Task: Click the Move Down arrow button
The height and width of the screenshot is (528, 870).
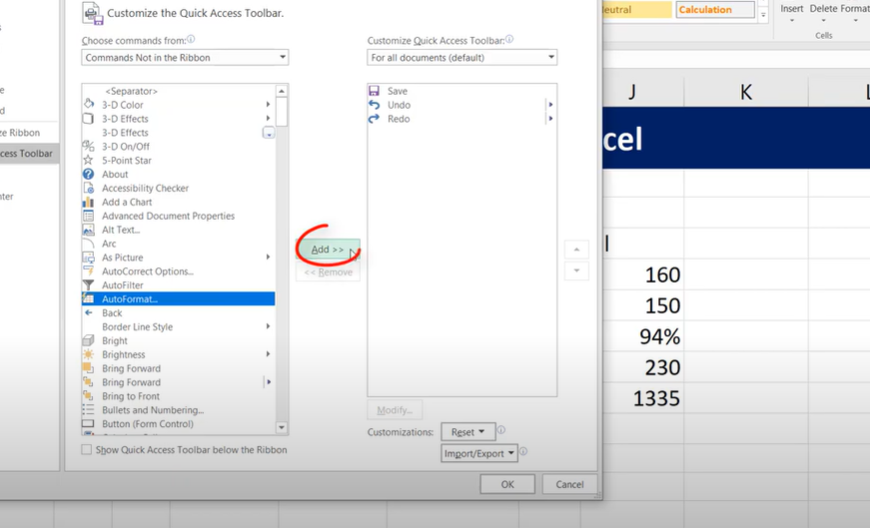Action: pos(576,271)
